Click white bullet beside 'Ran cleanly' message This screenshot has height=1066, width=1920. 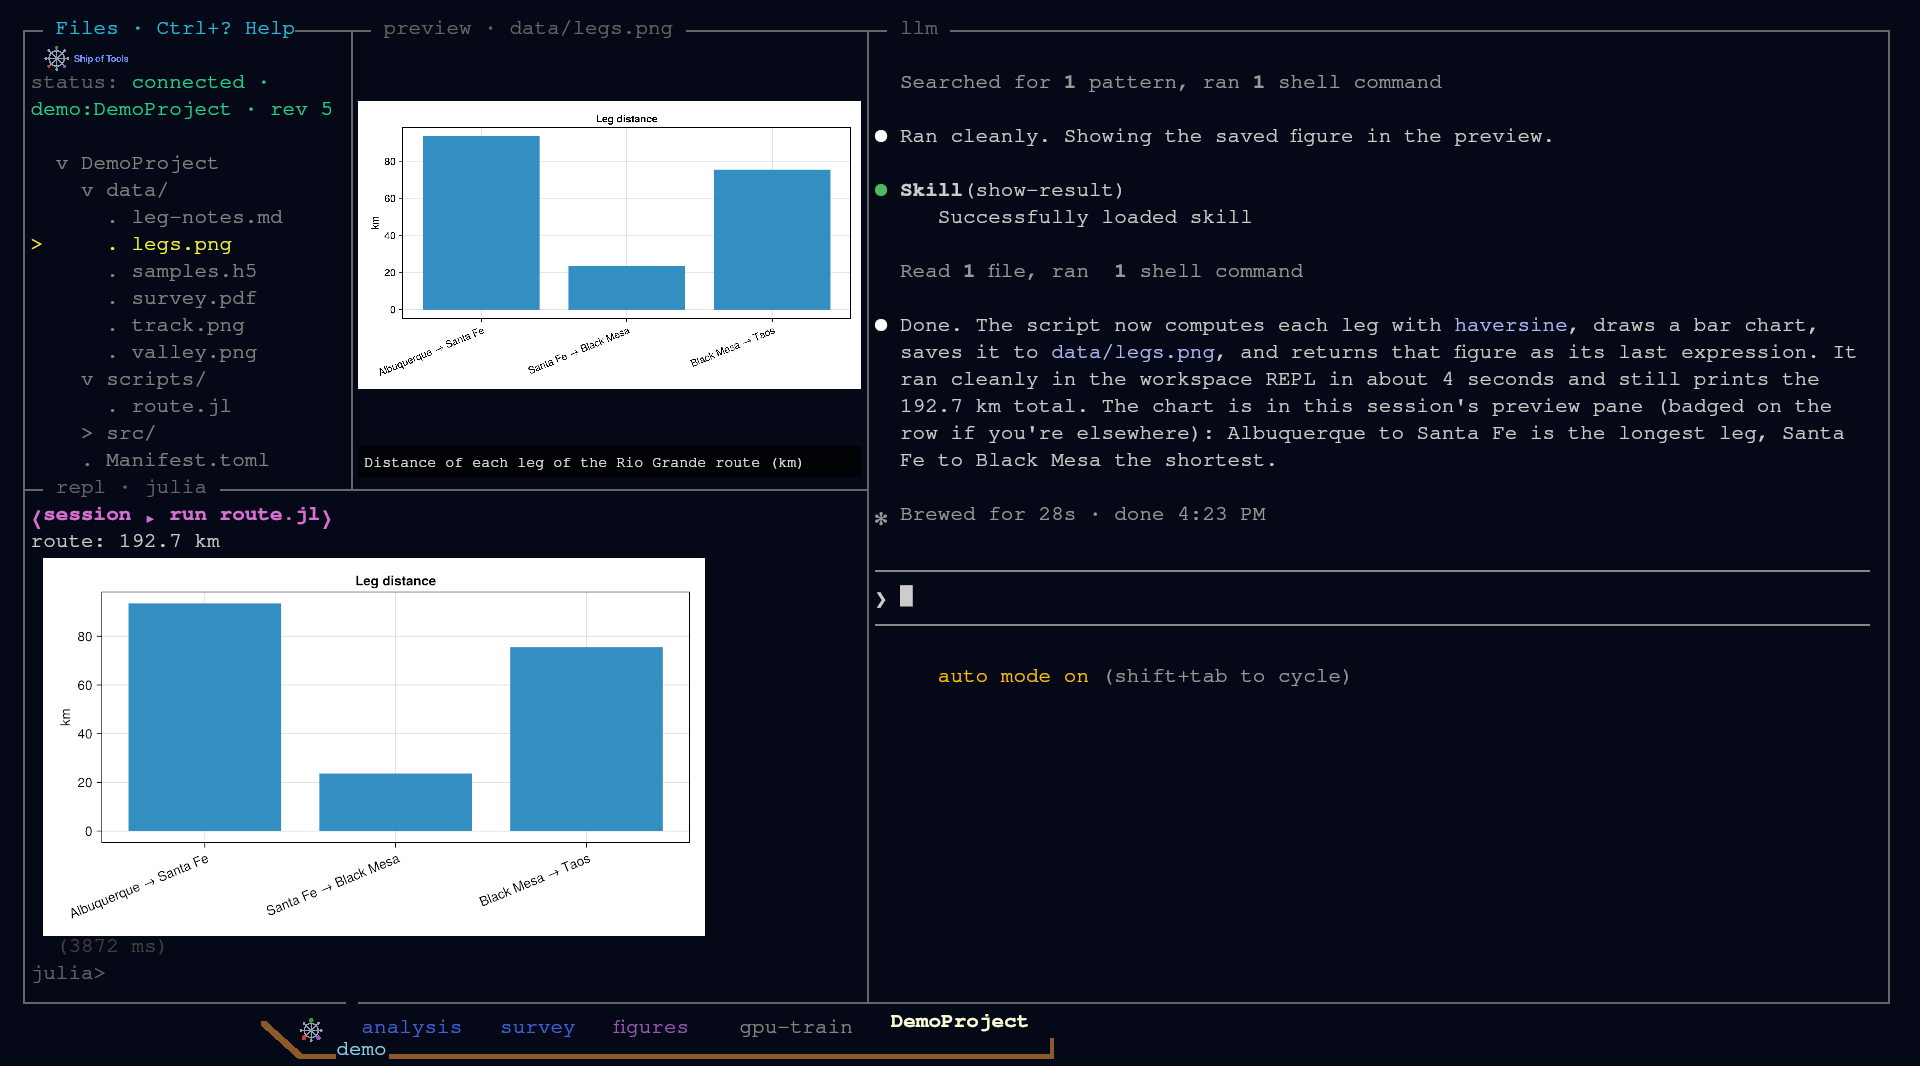click(x=881, y=136)
